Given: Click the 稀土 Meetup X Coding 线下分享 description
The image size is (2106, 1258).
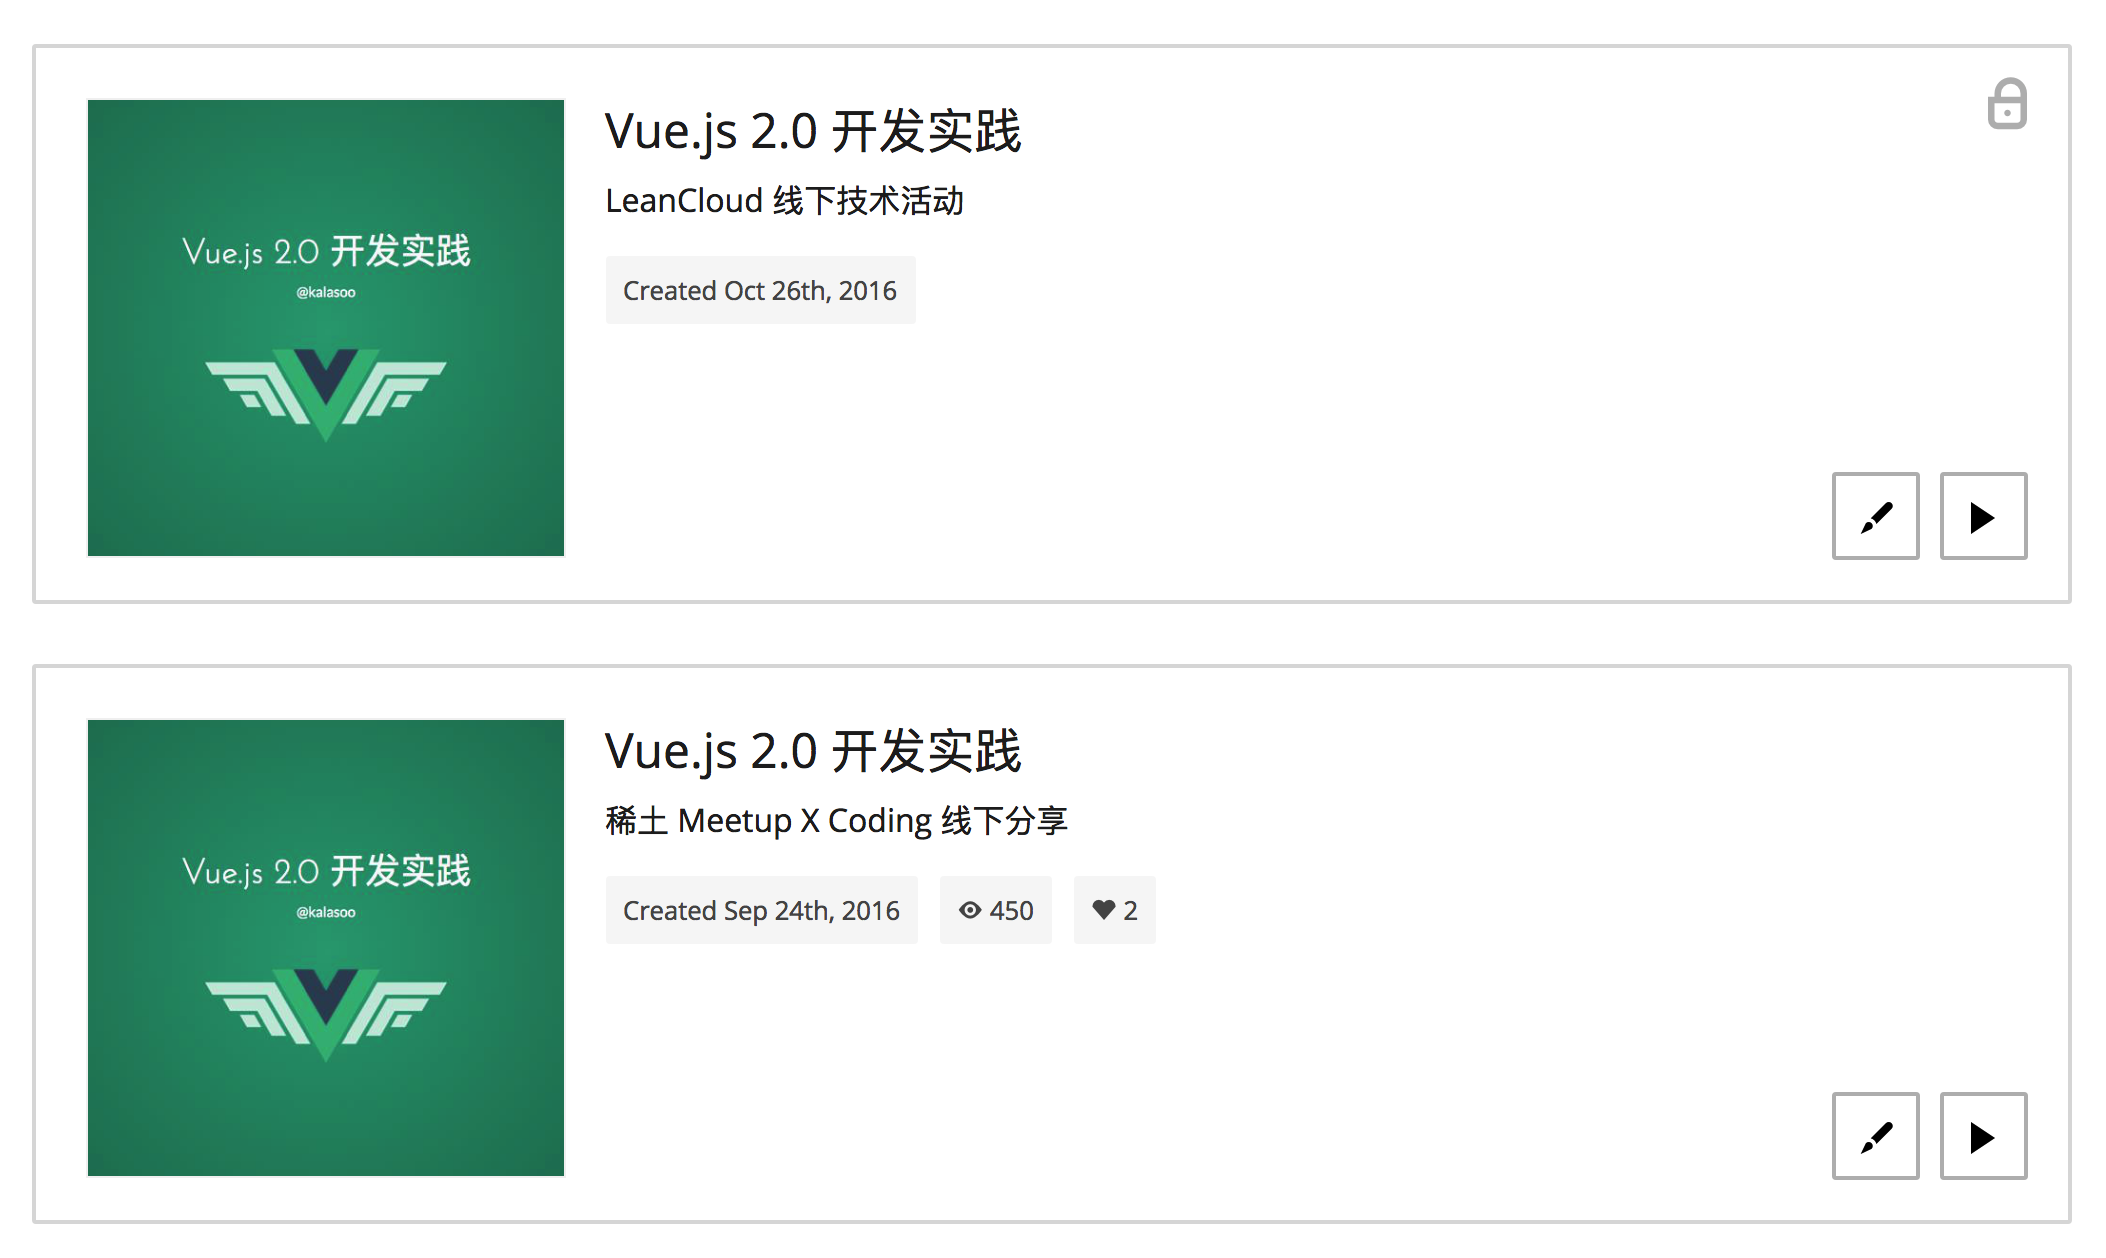Looking at the screenshot, I should 837,821.
